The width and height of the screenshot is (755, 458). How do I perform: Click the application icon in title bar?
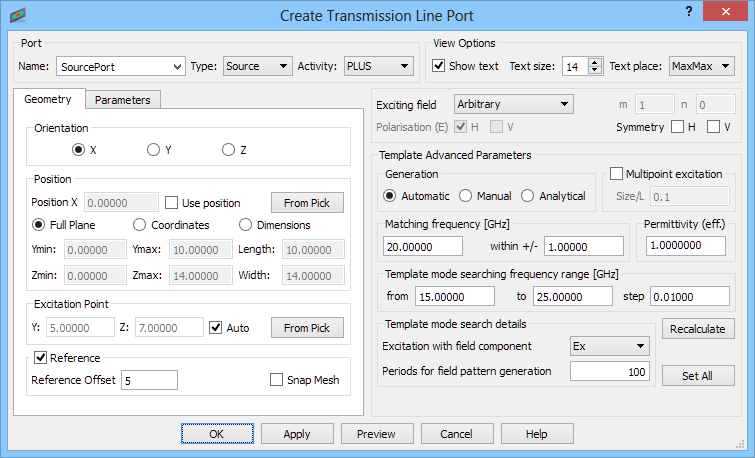coord(18,15)
